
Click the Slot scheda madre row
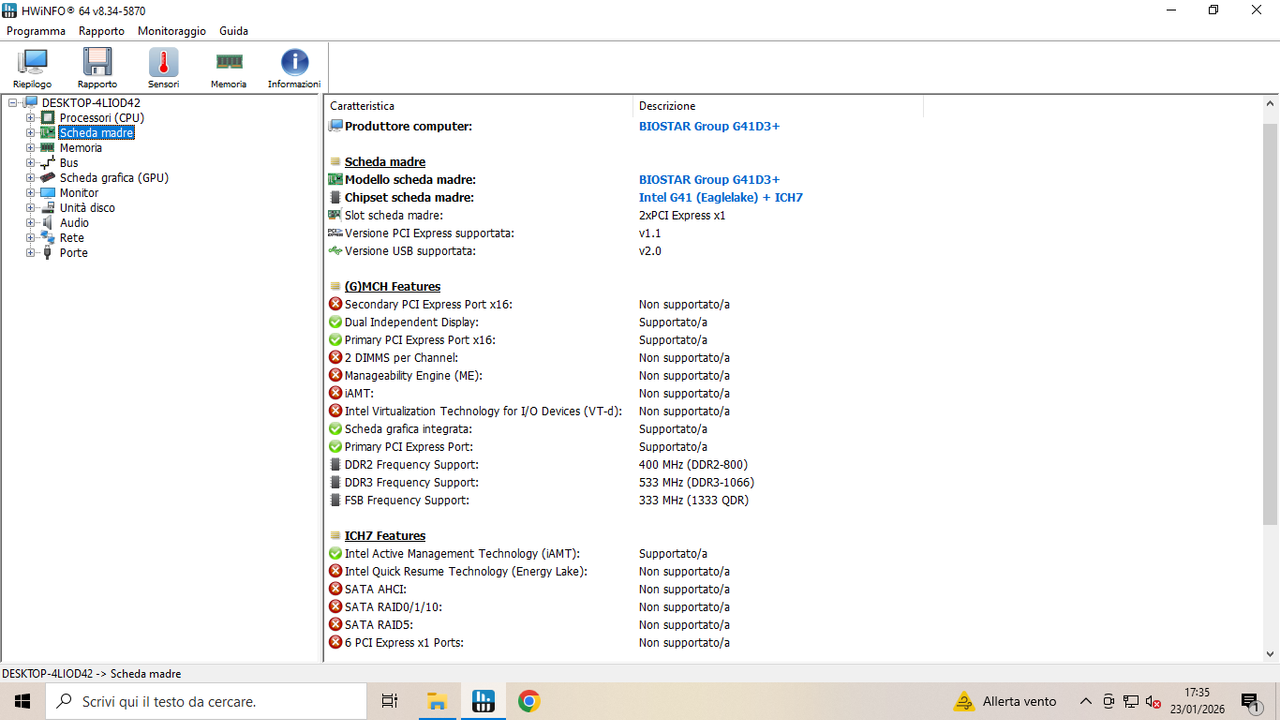pos(794,216)
